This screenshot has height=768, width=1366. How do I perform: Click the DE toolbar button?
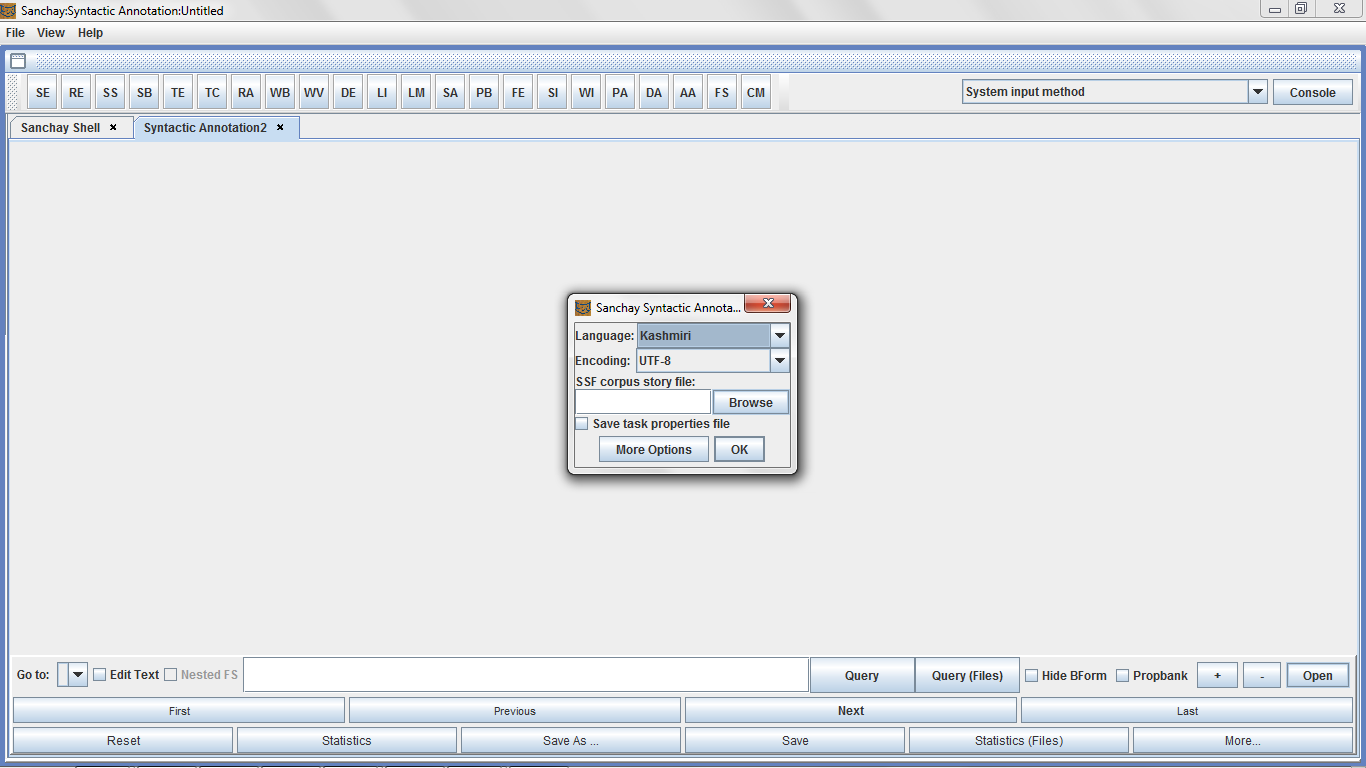click(349, 92)
